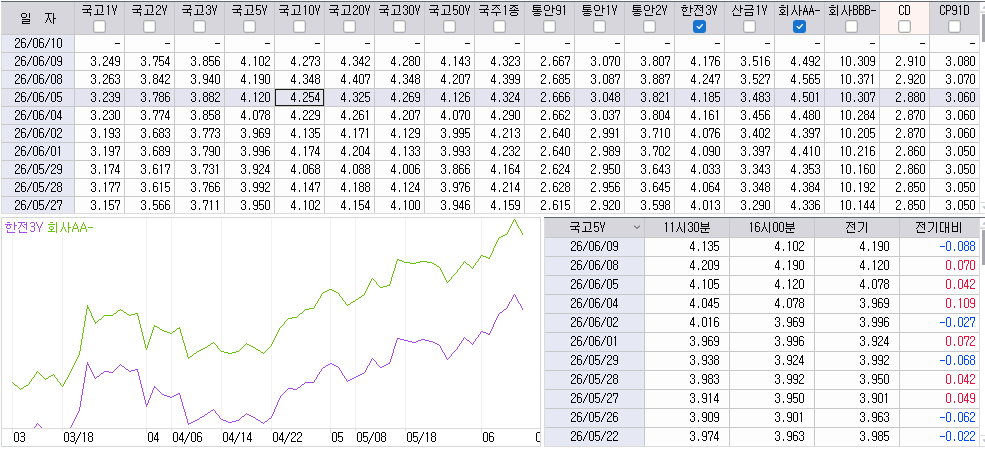
Task: Check the CP91D checkbox
Action: 954,26
